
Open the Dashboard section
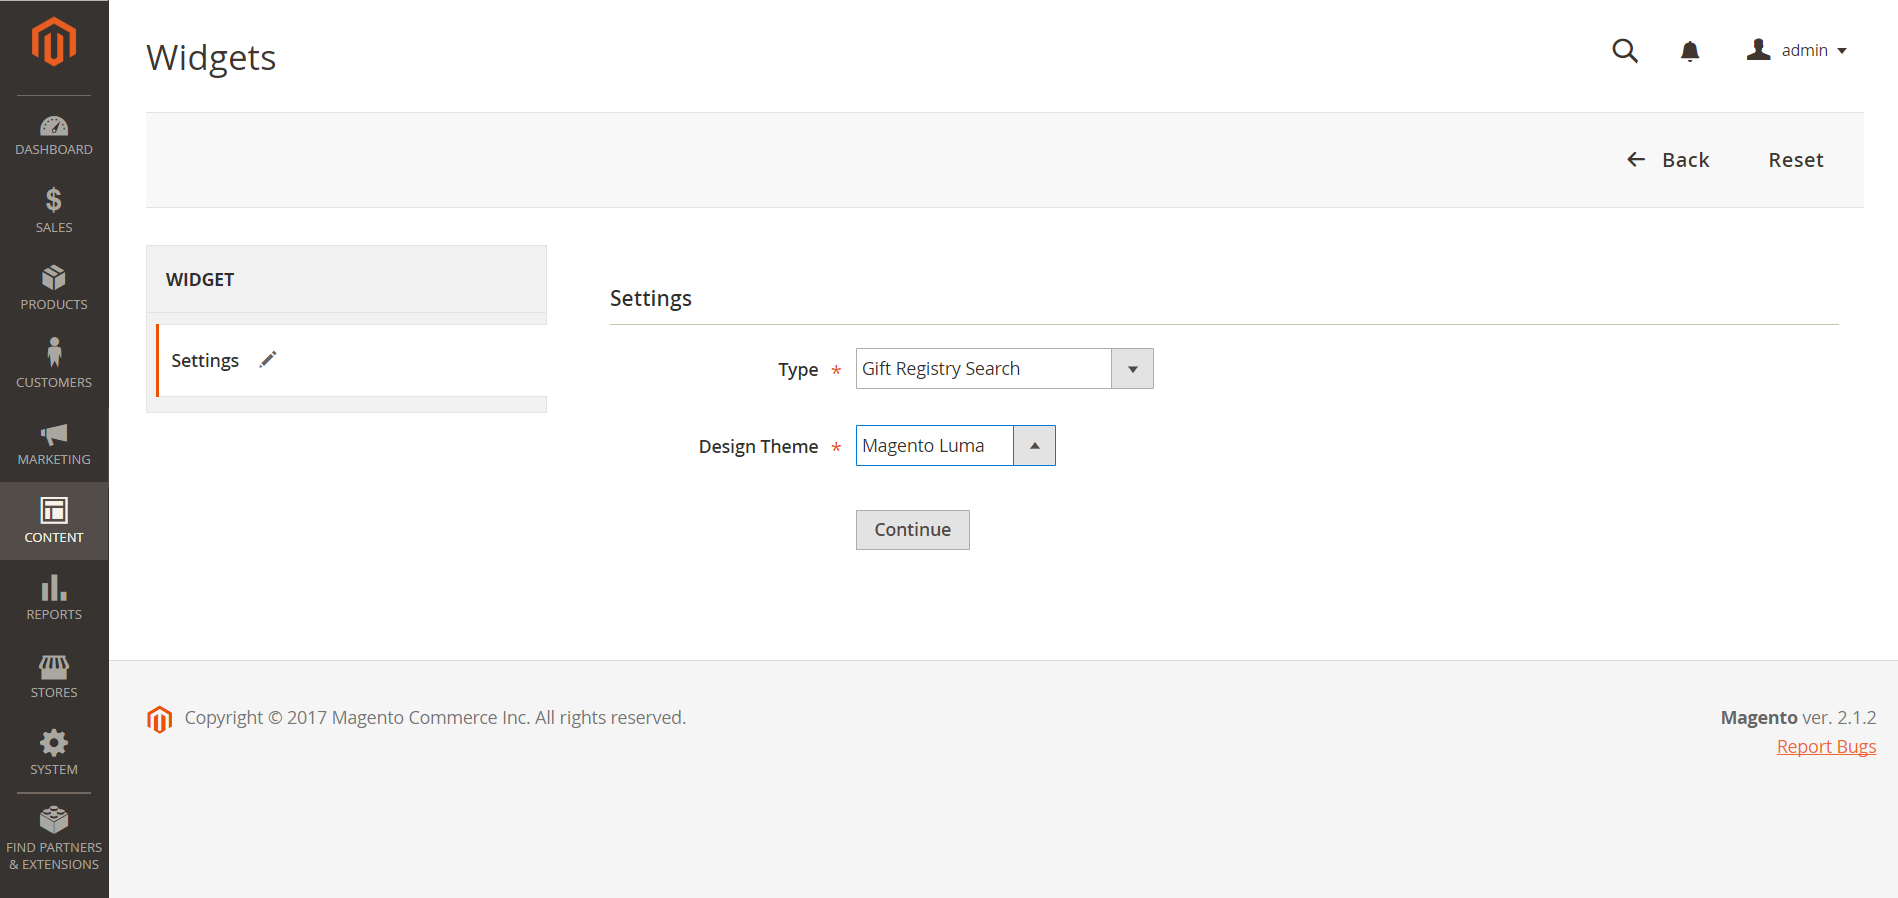pos(54,135)
